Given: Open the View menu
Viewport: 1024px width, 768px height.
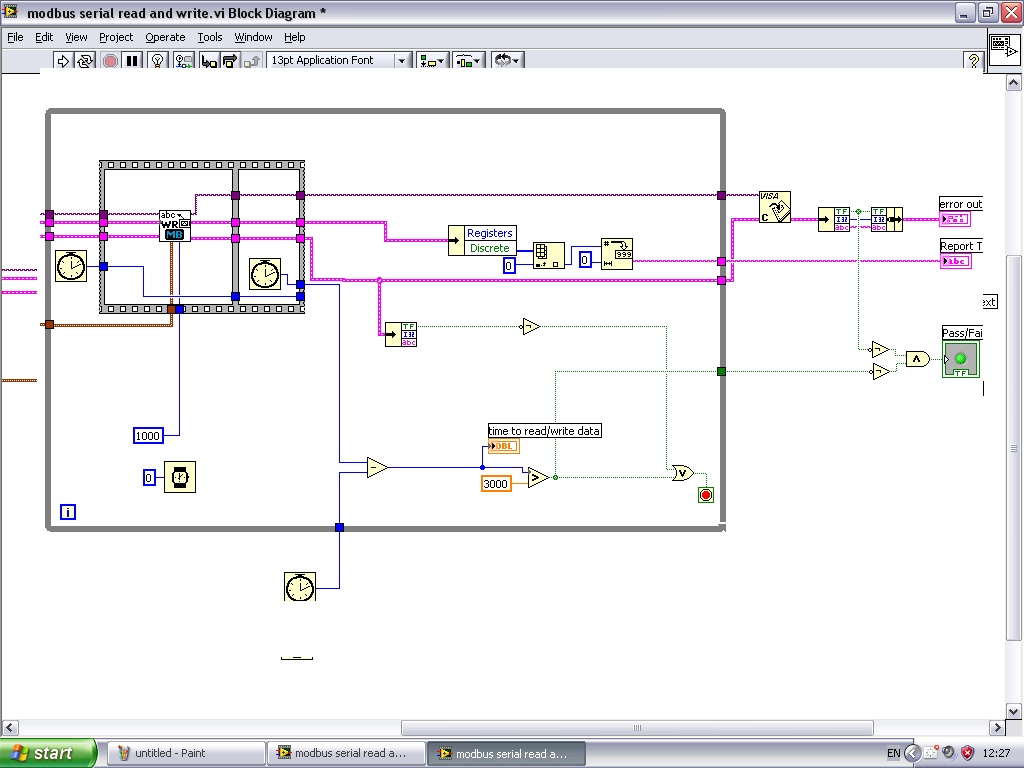Looking at the screenshot, I should [x=76, y=37].
